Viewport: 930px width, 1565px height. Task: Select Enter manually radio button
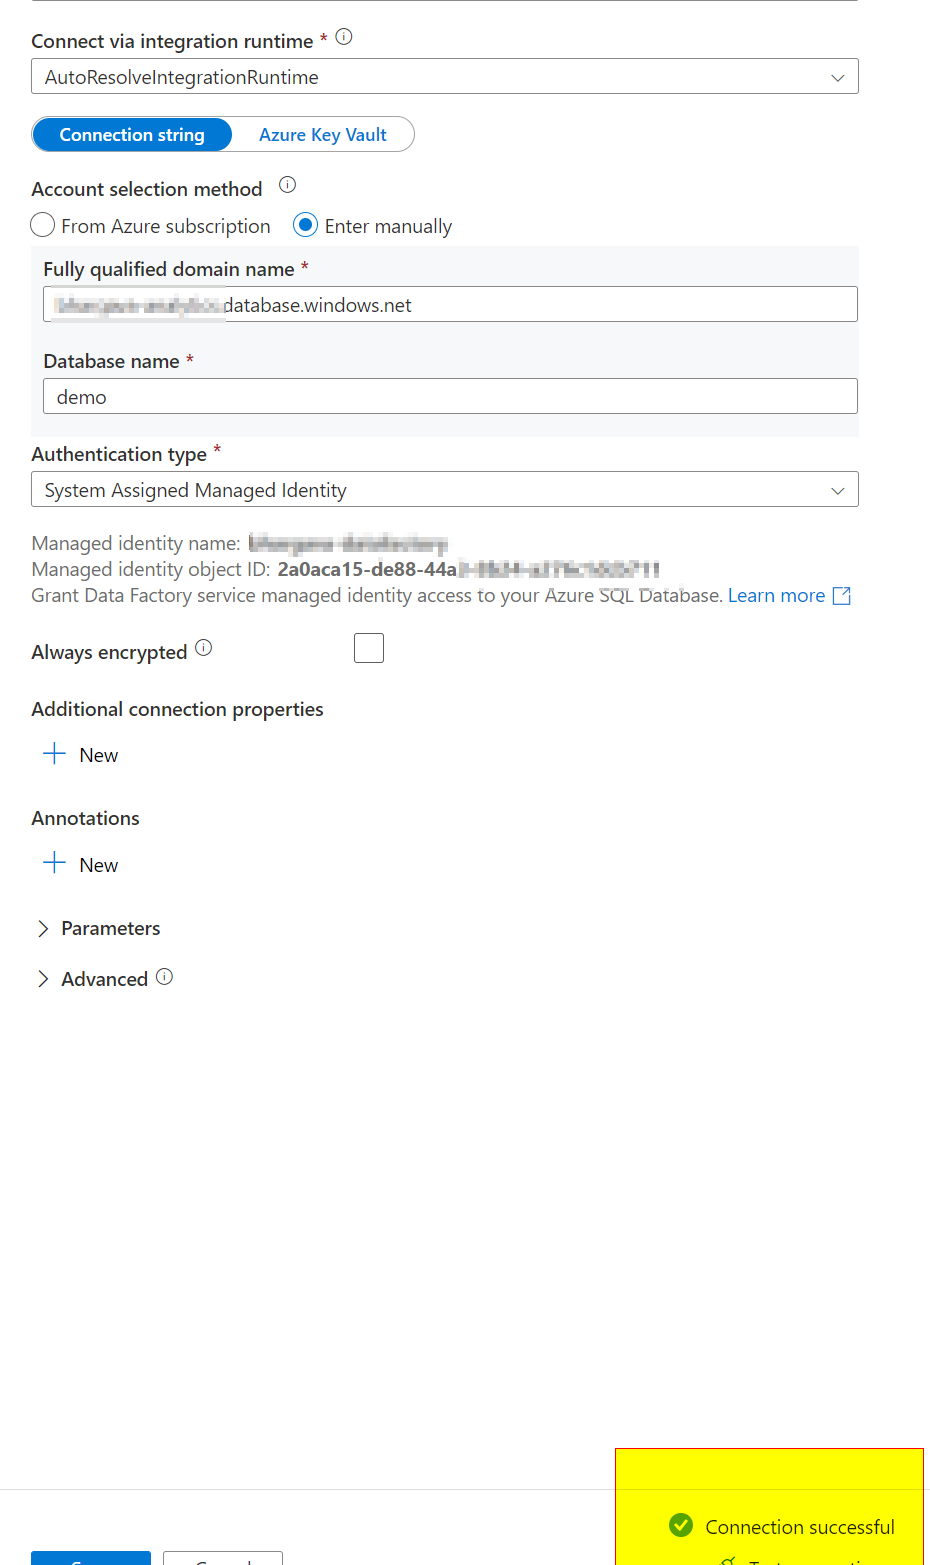coord(306,225)
